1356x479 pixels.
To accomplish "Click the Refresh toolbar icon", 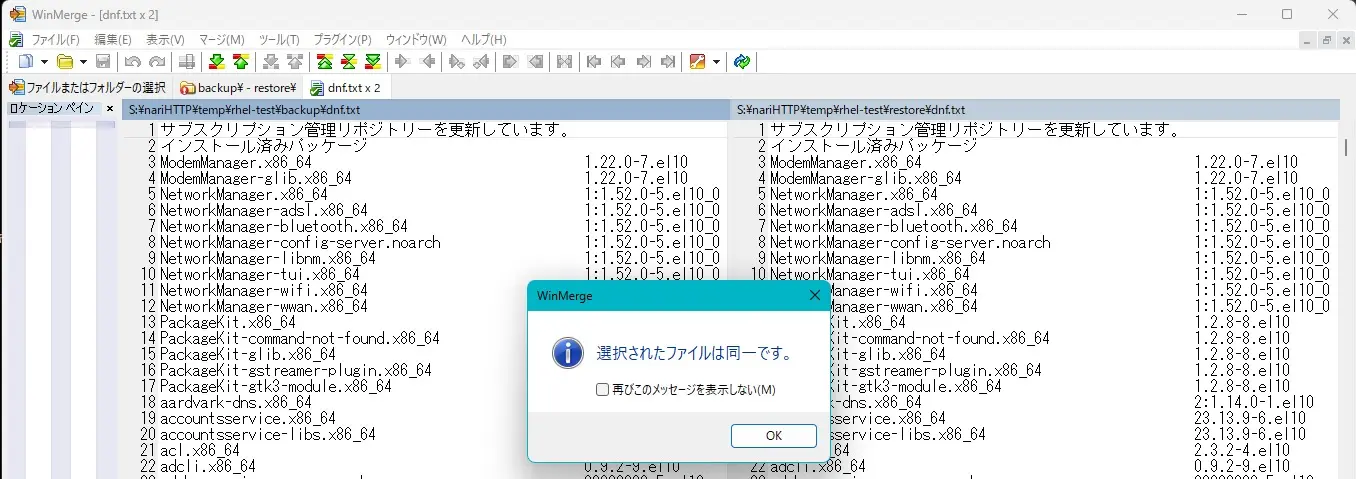I will (x=742, y=62).
